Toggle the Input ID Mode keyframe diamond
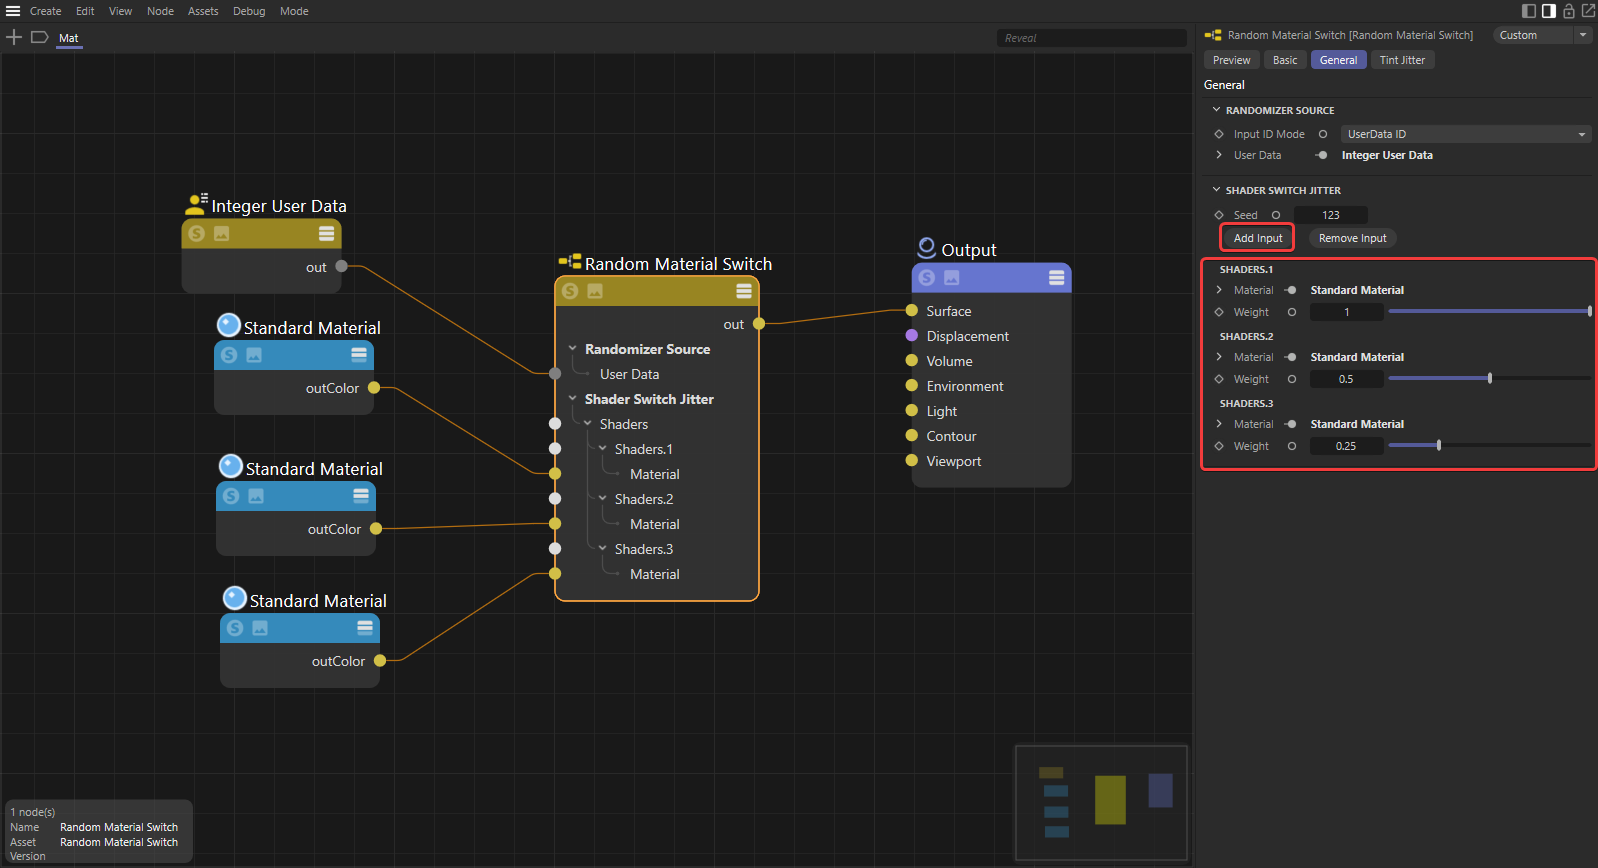The image size is (1598, 868). coord(1219,134)
